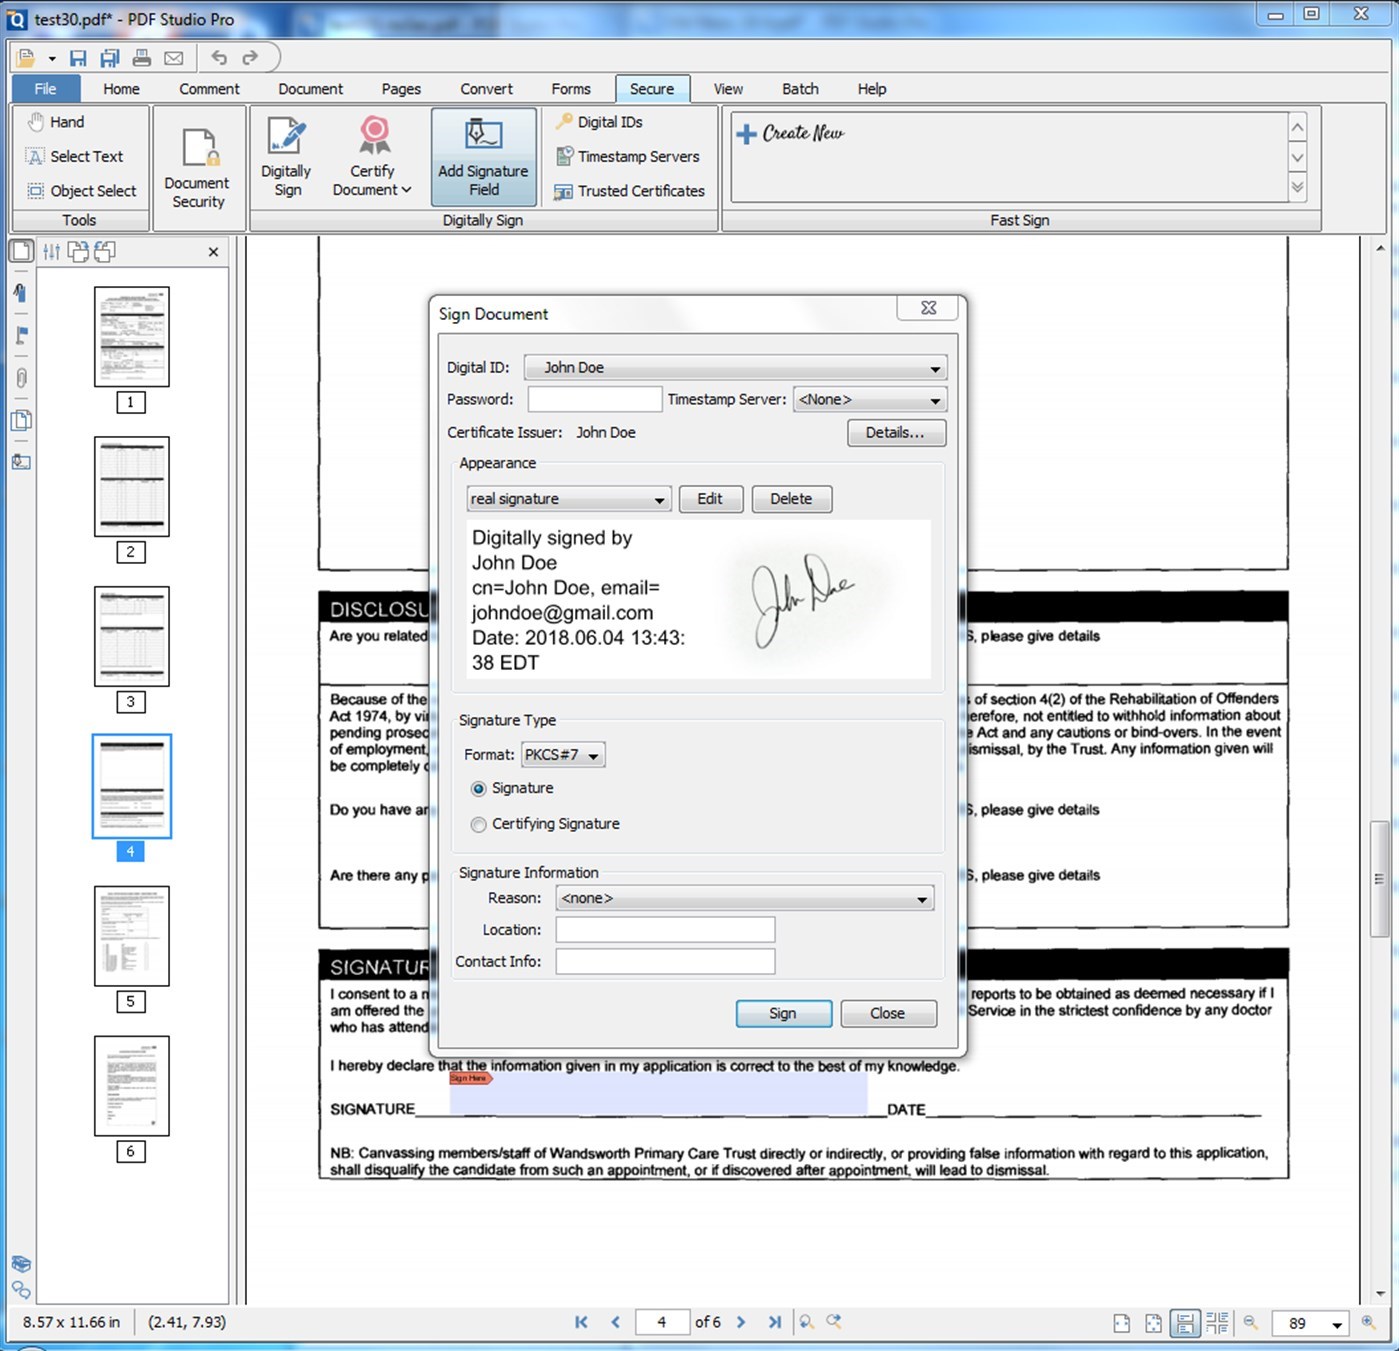Select the Certifying Signature radio button

coord(479,825)
